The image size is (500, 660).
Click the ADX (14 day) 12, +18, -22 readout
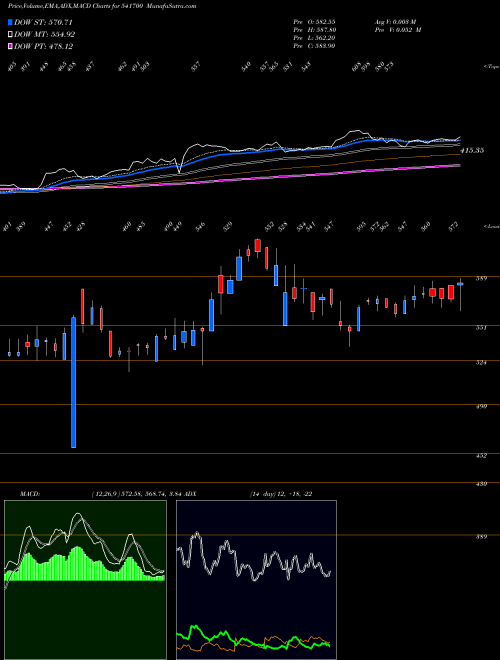tap(248, 494)
